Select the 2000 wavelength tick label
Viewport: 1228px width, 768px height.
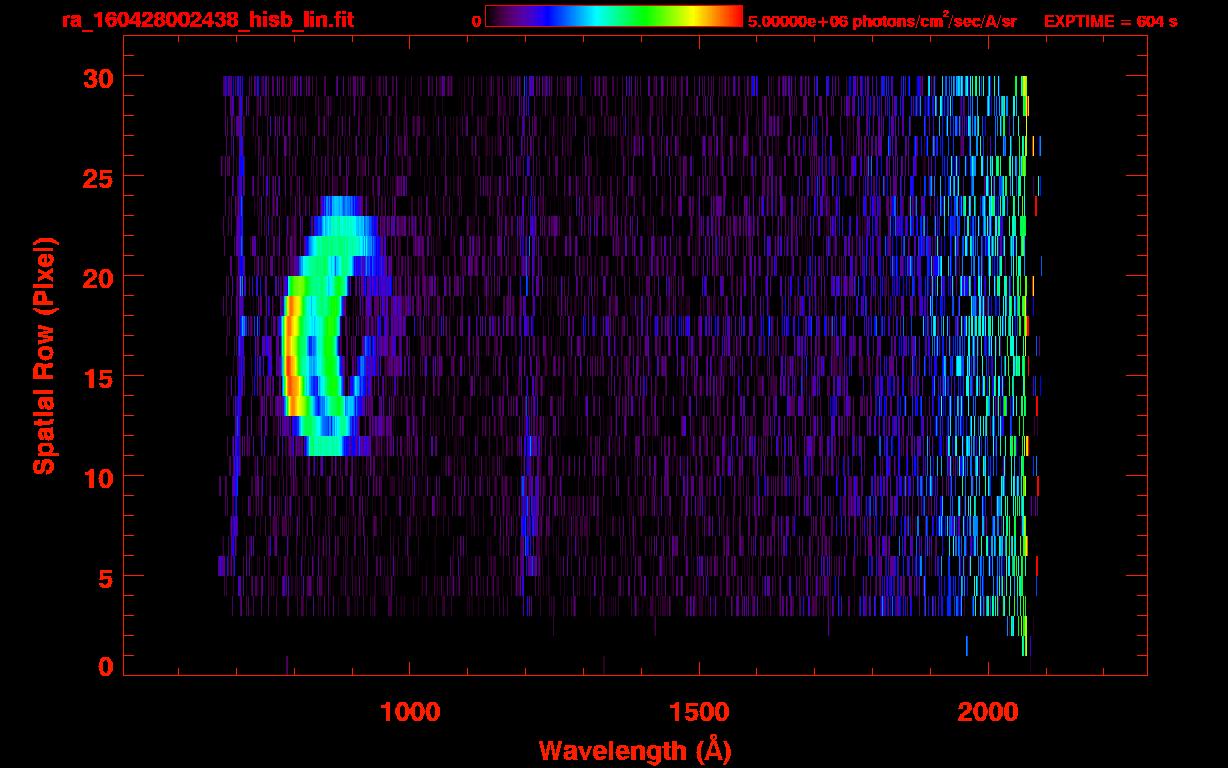coord(989,711)
